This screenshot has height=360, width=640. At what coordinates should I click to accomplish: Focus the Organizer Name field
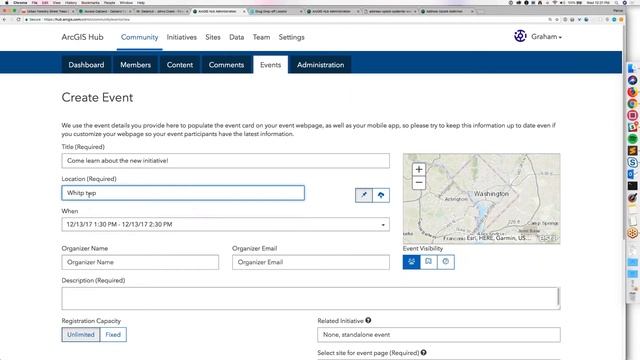click(140, 262)
